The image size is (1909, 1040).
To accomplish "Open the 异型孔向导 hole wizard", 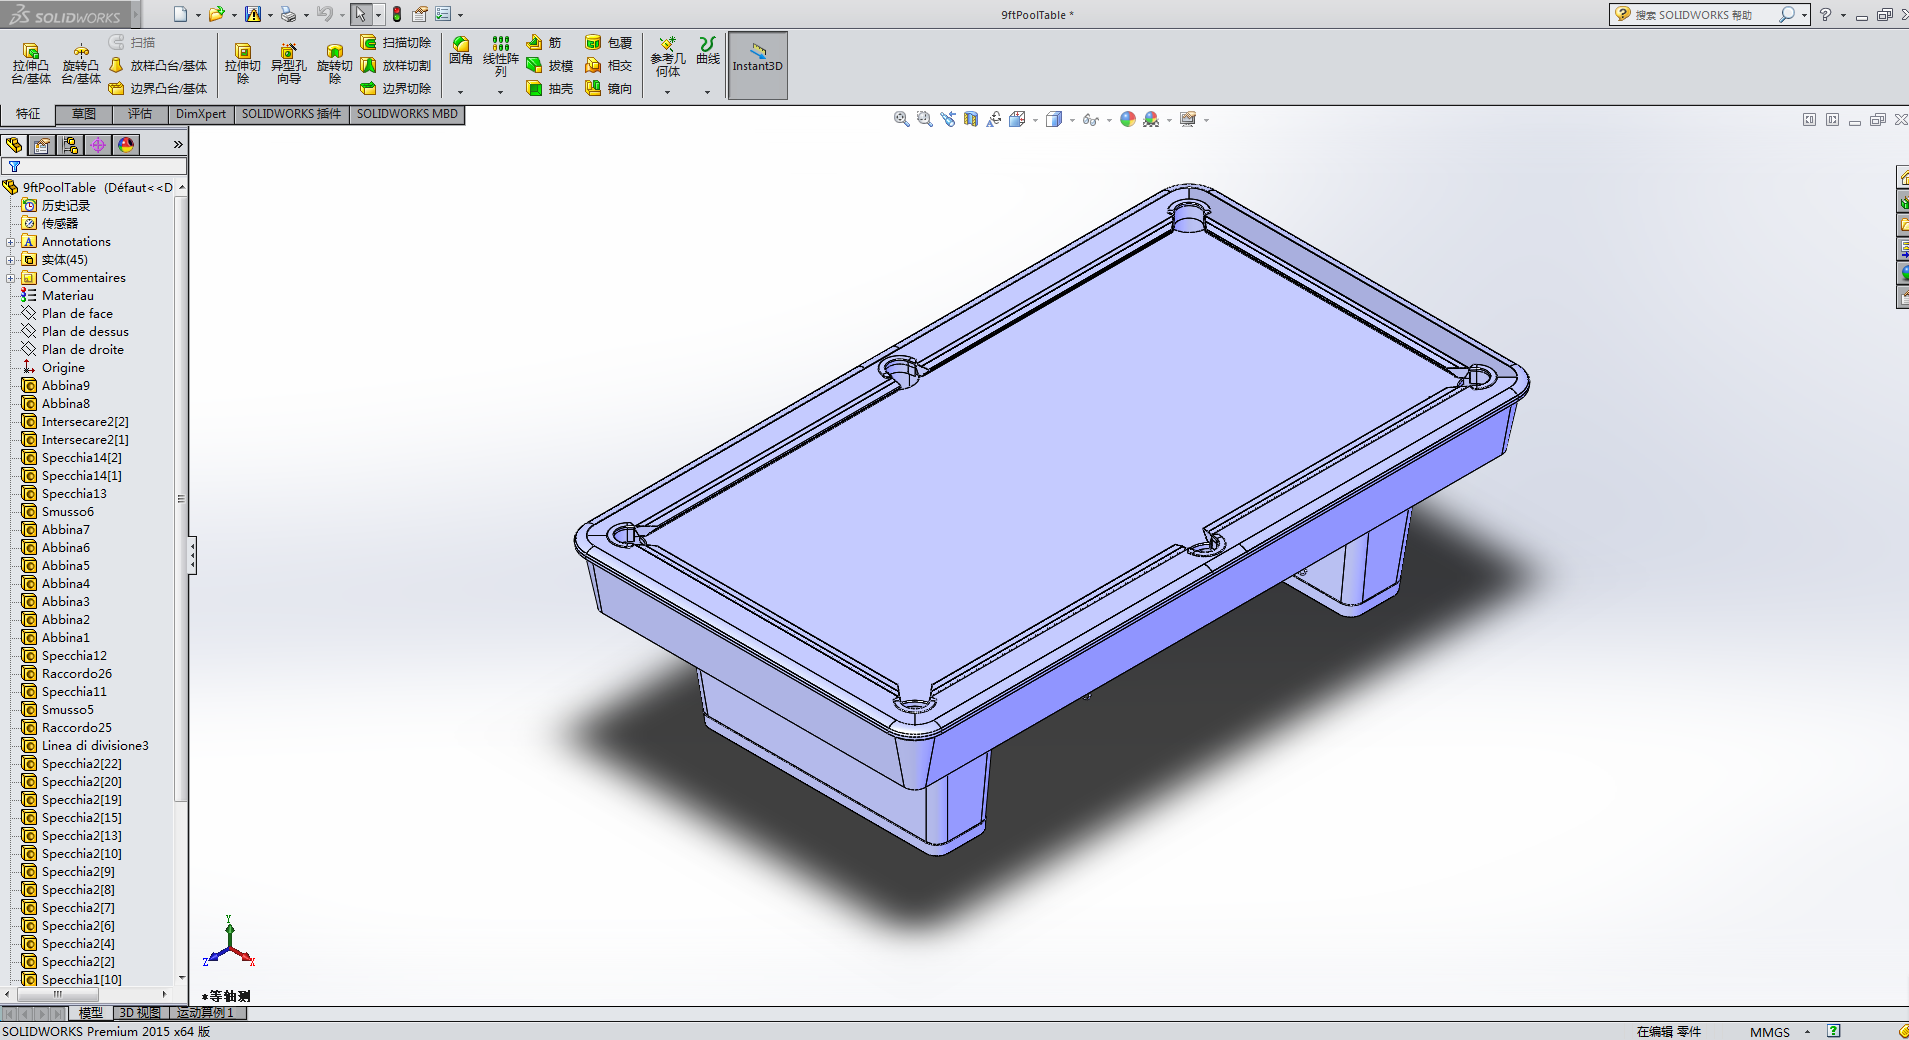I will (288, 63).
